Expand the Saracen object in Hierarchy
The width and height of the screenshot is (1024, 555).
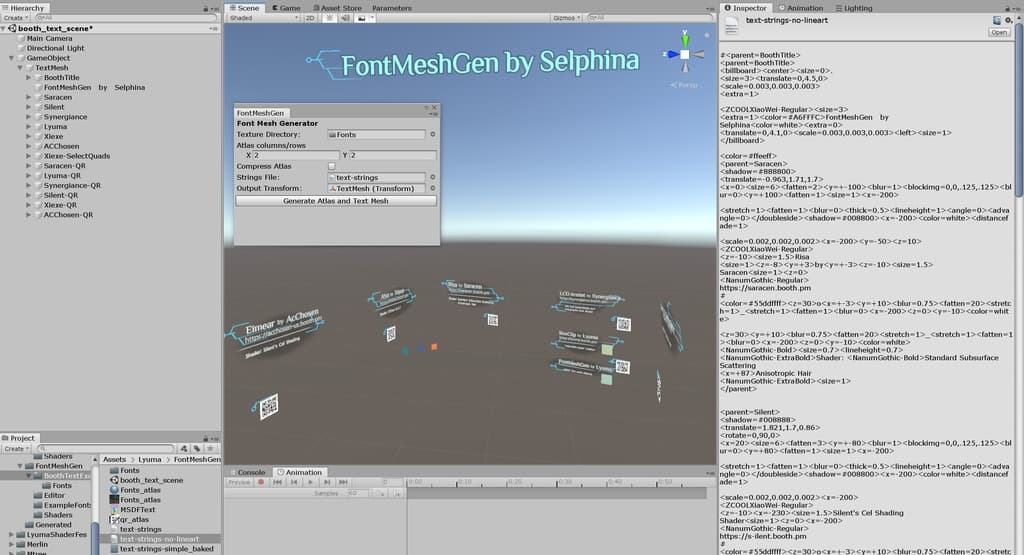tap(29, 97)
